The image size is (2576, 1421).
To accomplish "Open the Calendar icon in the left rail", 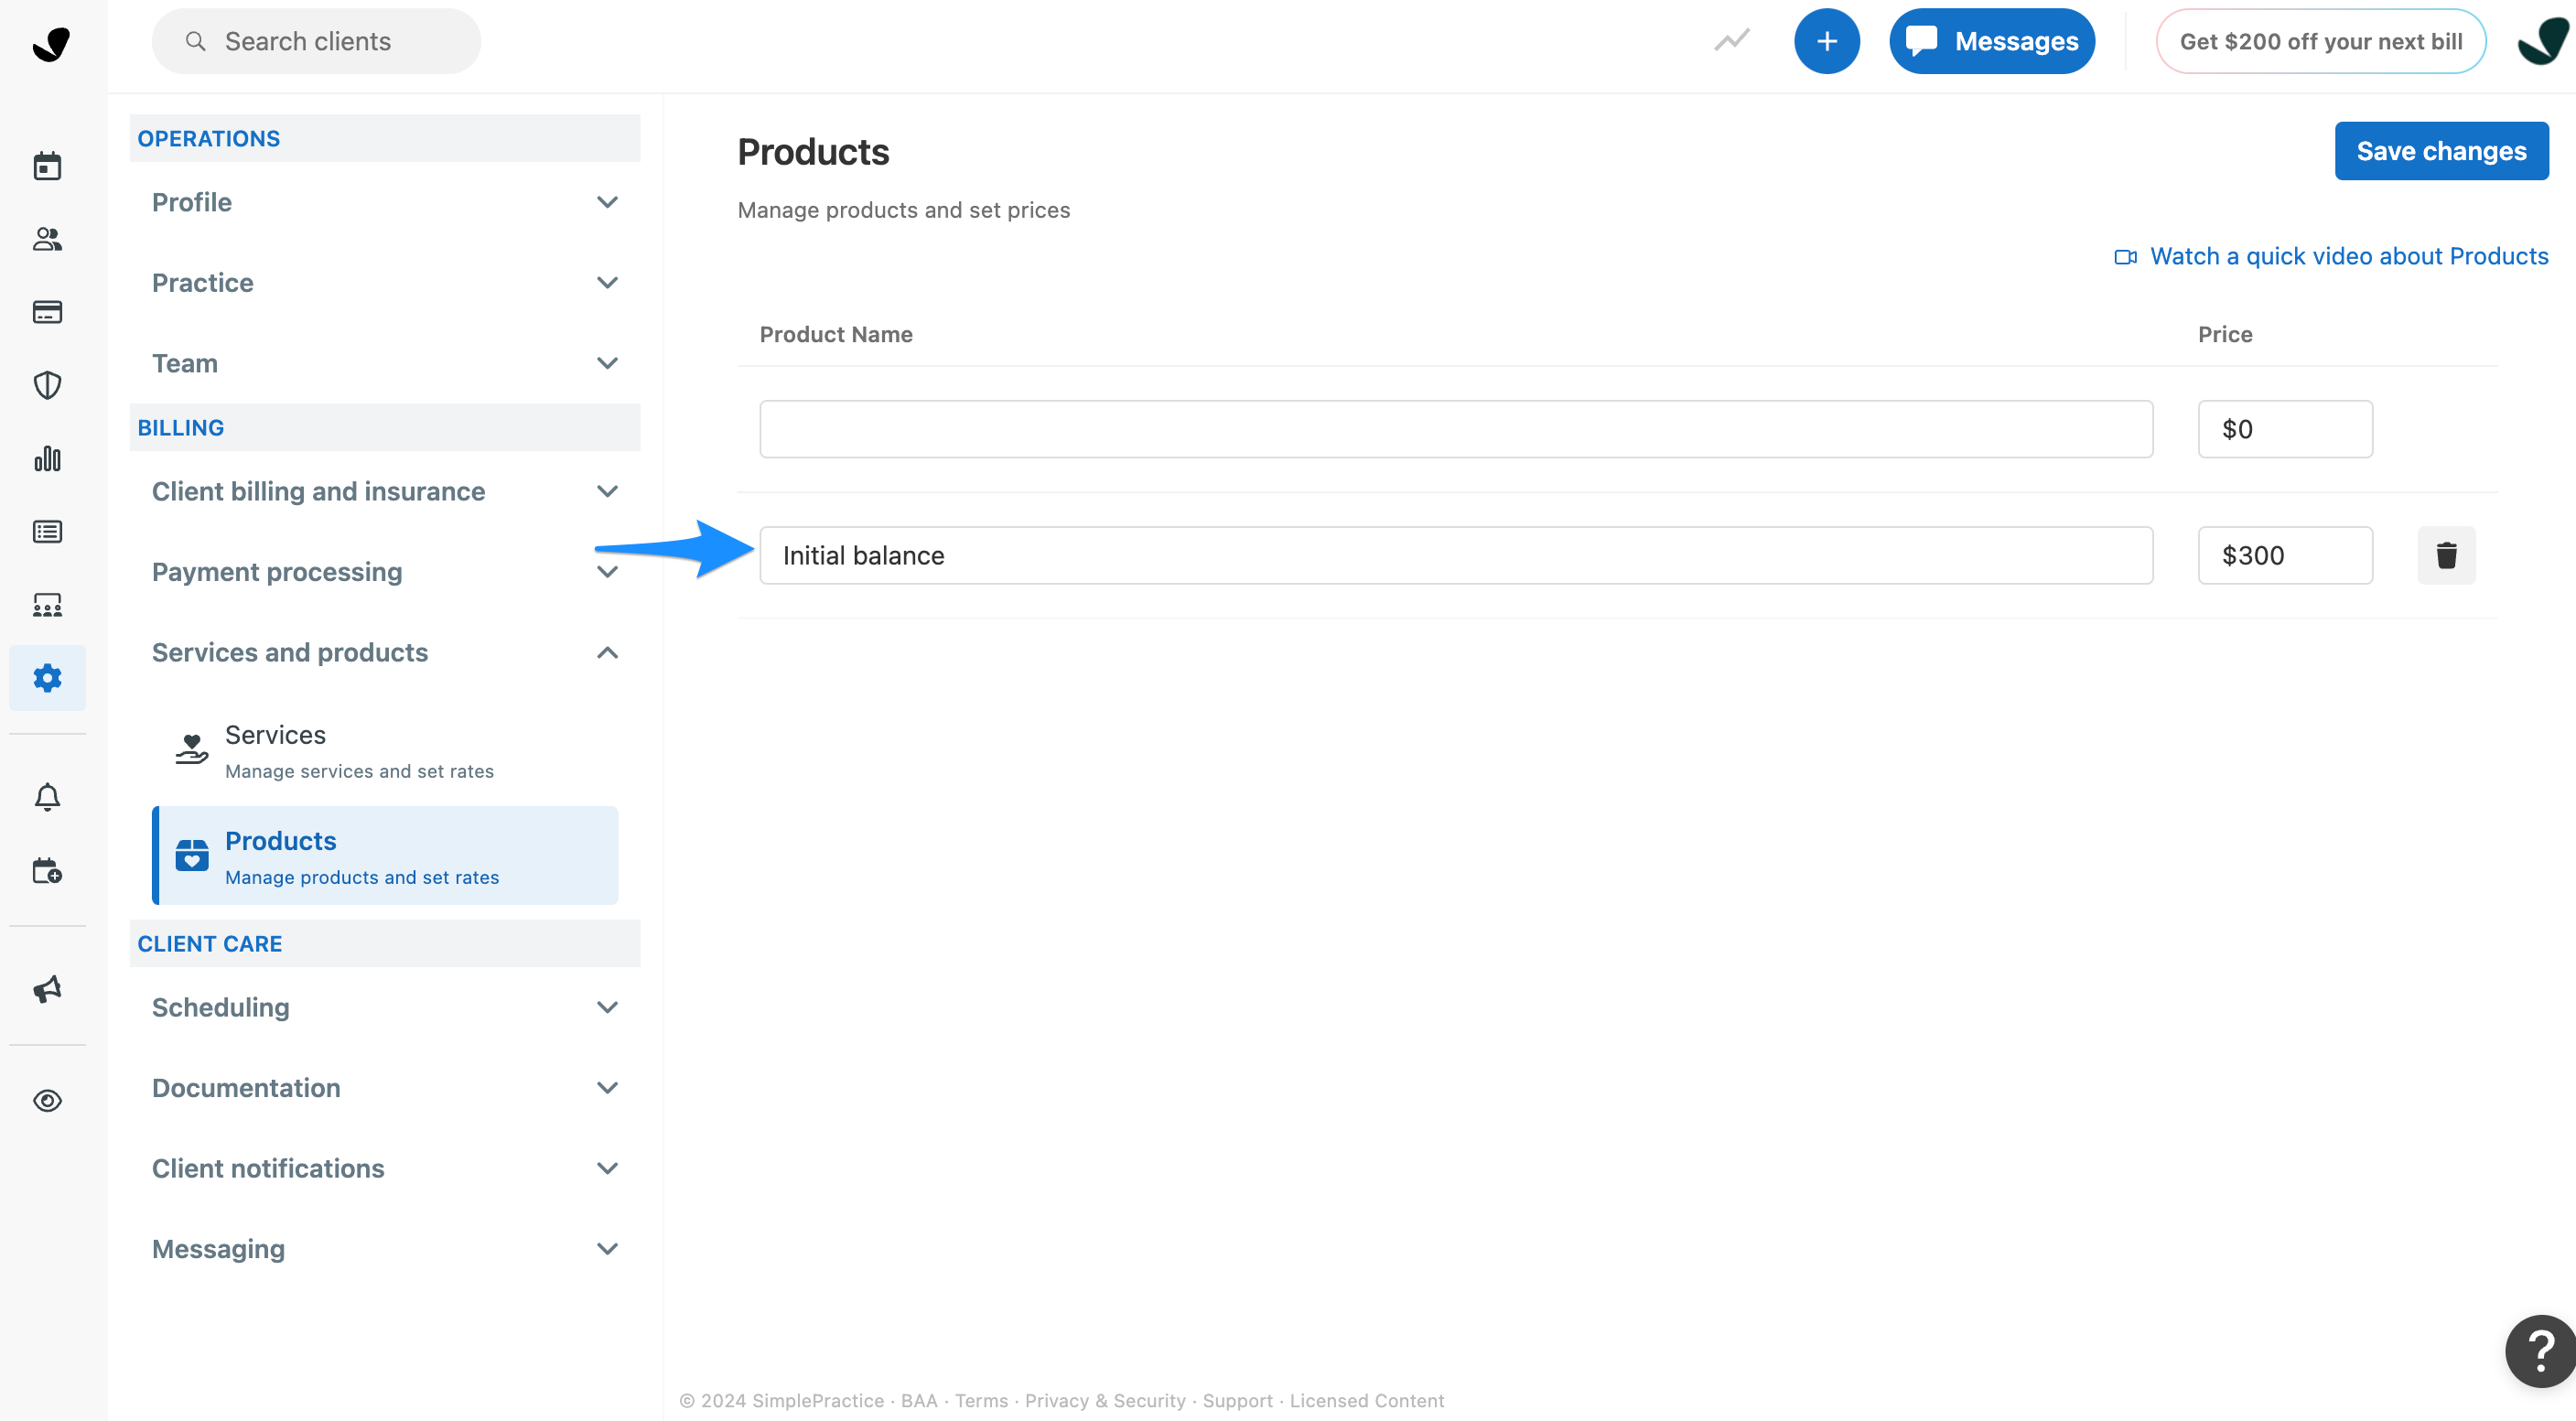I will 47,166.
